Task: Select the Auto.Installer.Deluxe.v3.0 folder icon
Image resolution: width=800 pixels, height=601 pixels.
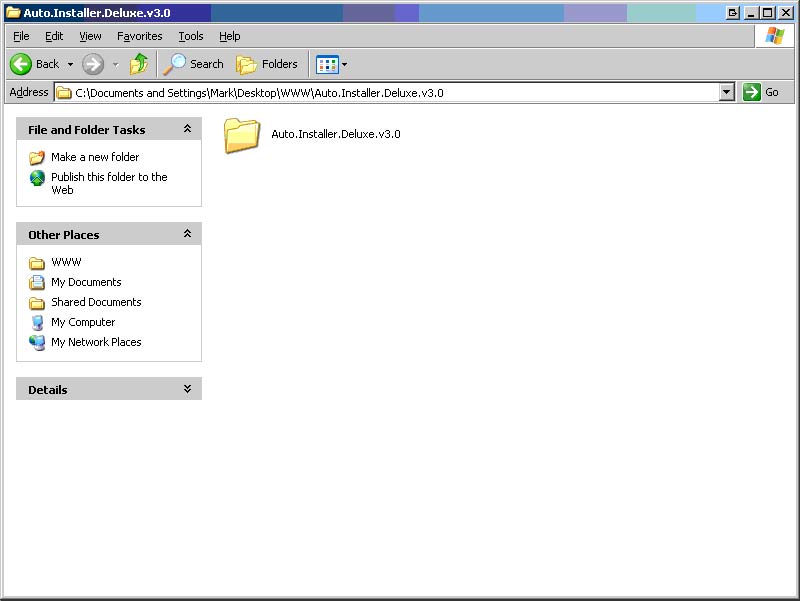Action: tap(242, 135)
